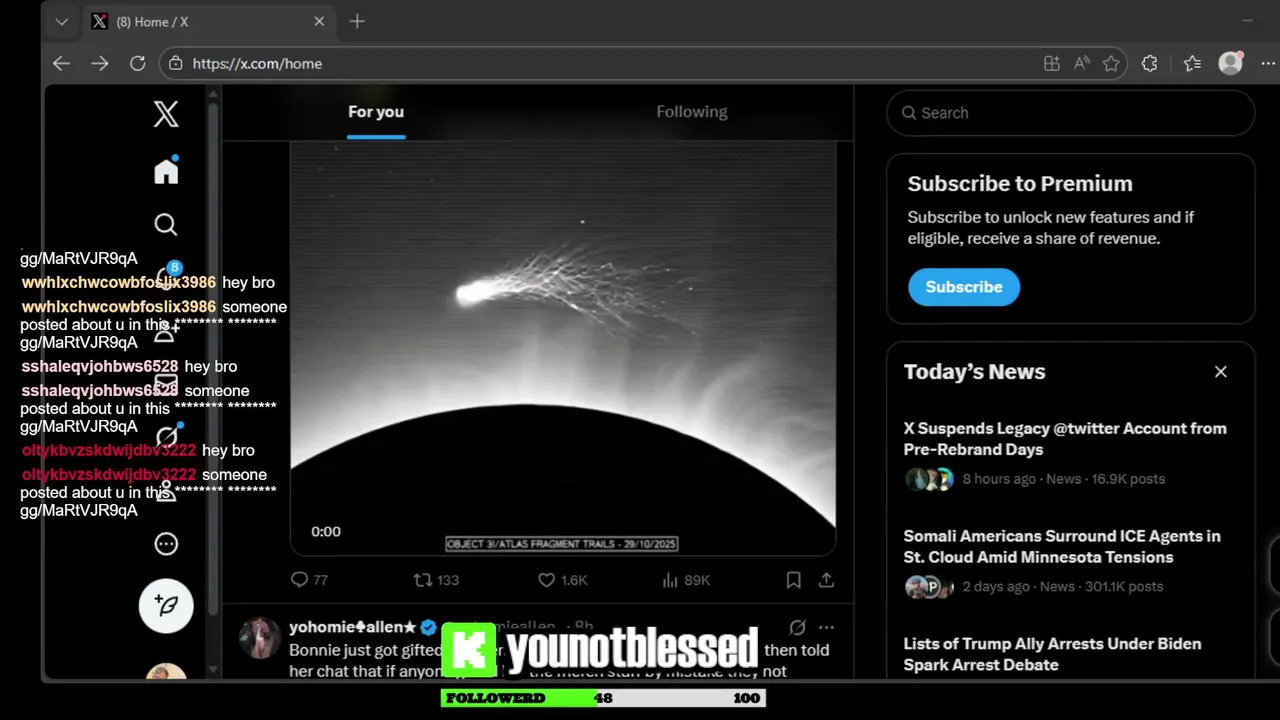Expand the tab actions dropdown chevron
The image size is (1280, 720).
62,21
